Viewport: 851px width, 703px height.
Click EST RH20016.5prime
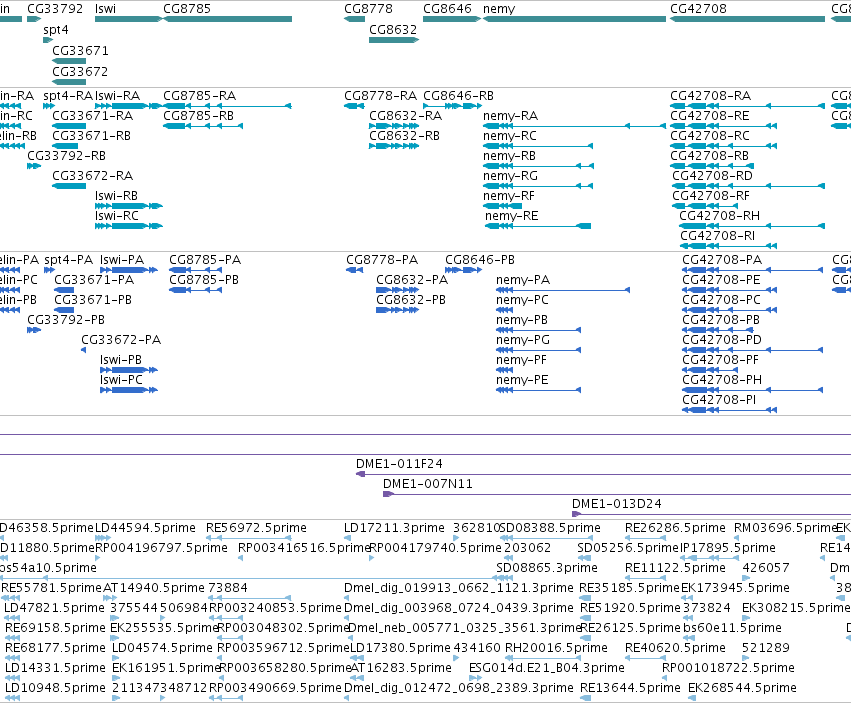(x=556, y=648)
